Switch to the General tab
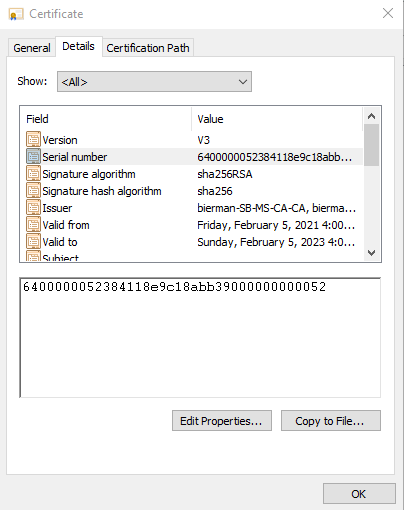This screenshot has height=510, width=404. [32, 48]
